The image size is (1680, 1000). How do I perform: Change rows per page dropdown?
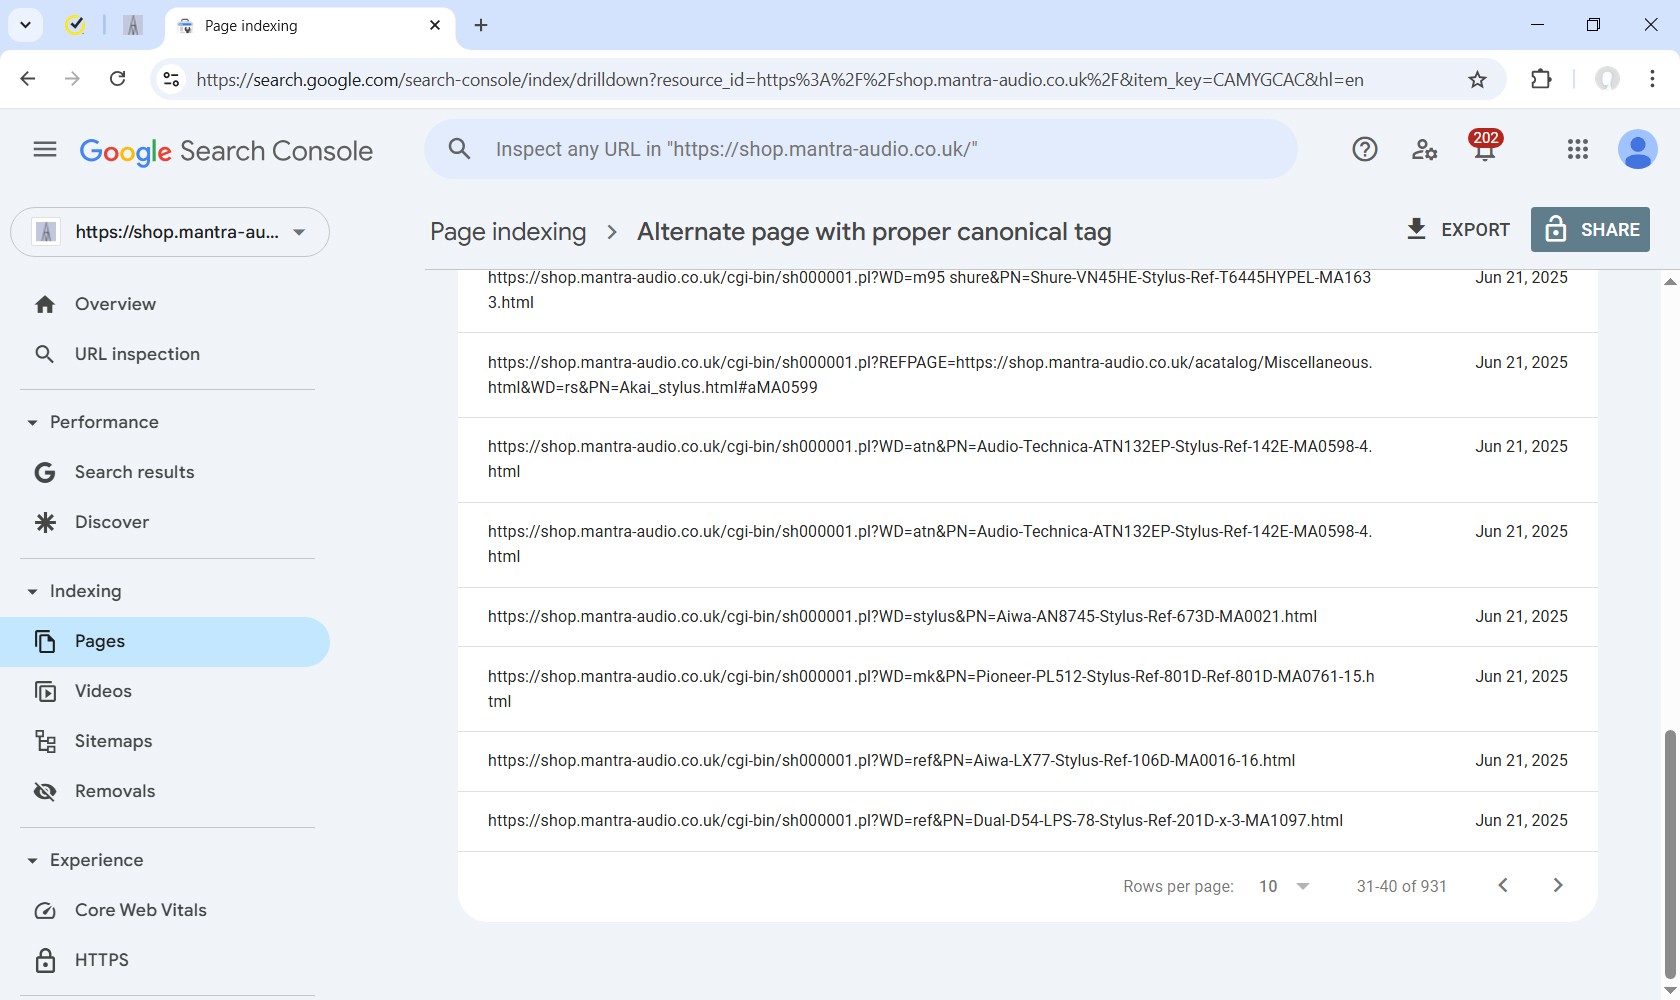pyautogui.click(x=1284, y=887)
